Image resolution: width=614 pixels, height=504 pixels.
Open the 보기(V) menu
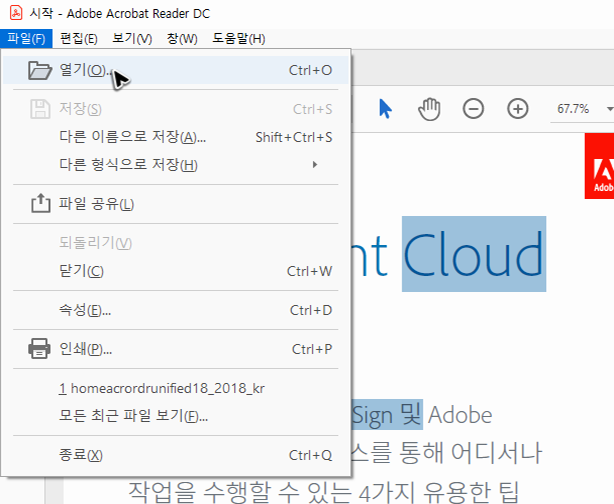132,39
